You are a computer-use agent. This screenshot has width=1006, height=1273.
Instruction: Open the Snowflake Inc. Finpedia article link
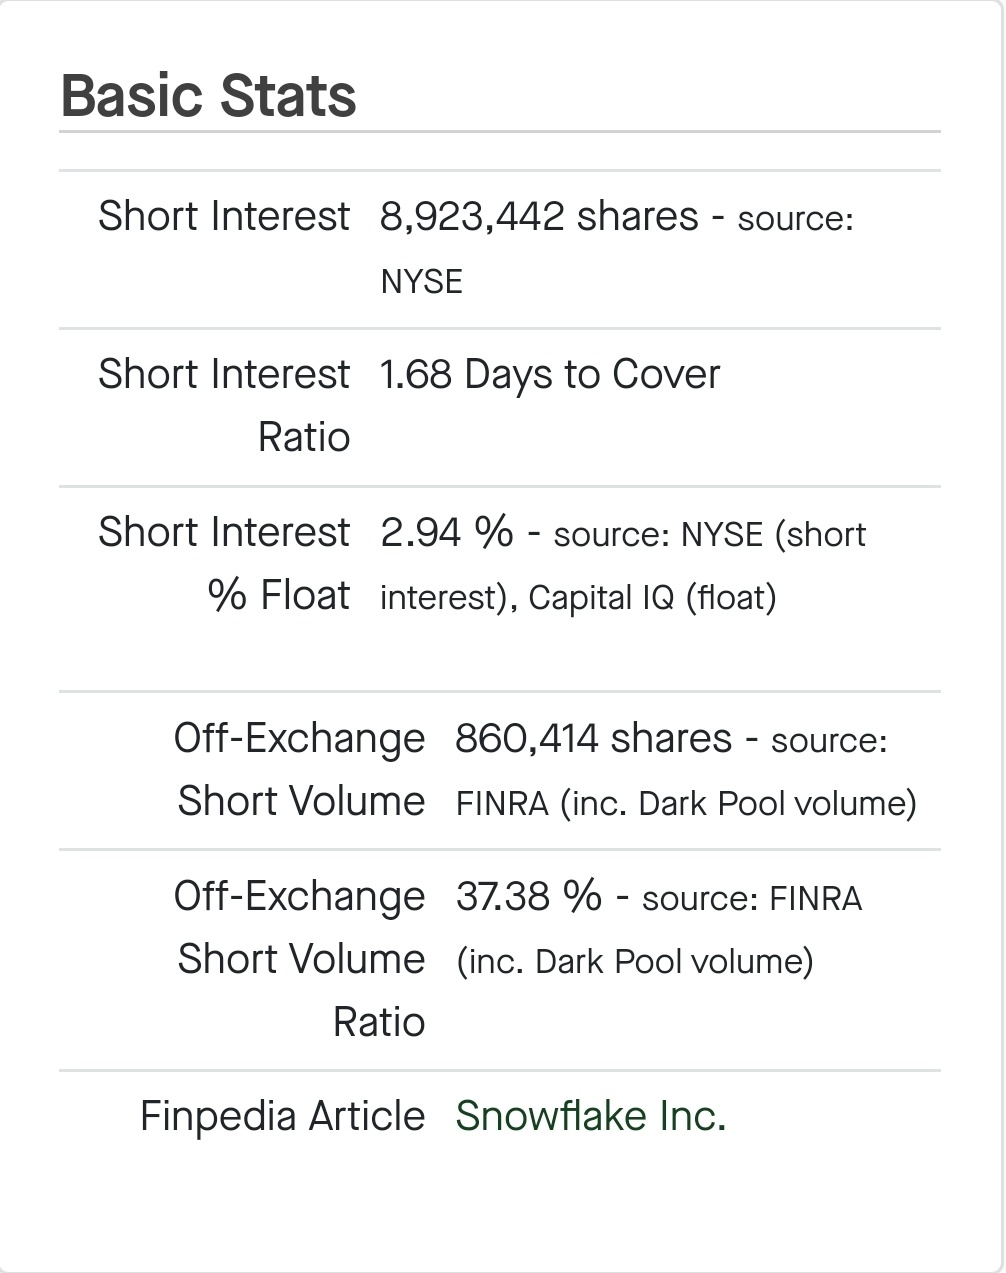pyautogui.click(x=590, y=1116)
